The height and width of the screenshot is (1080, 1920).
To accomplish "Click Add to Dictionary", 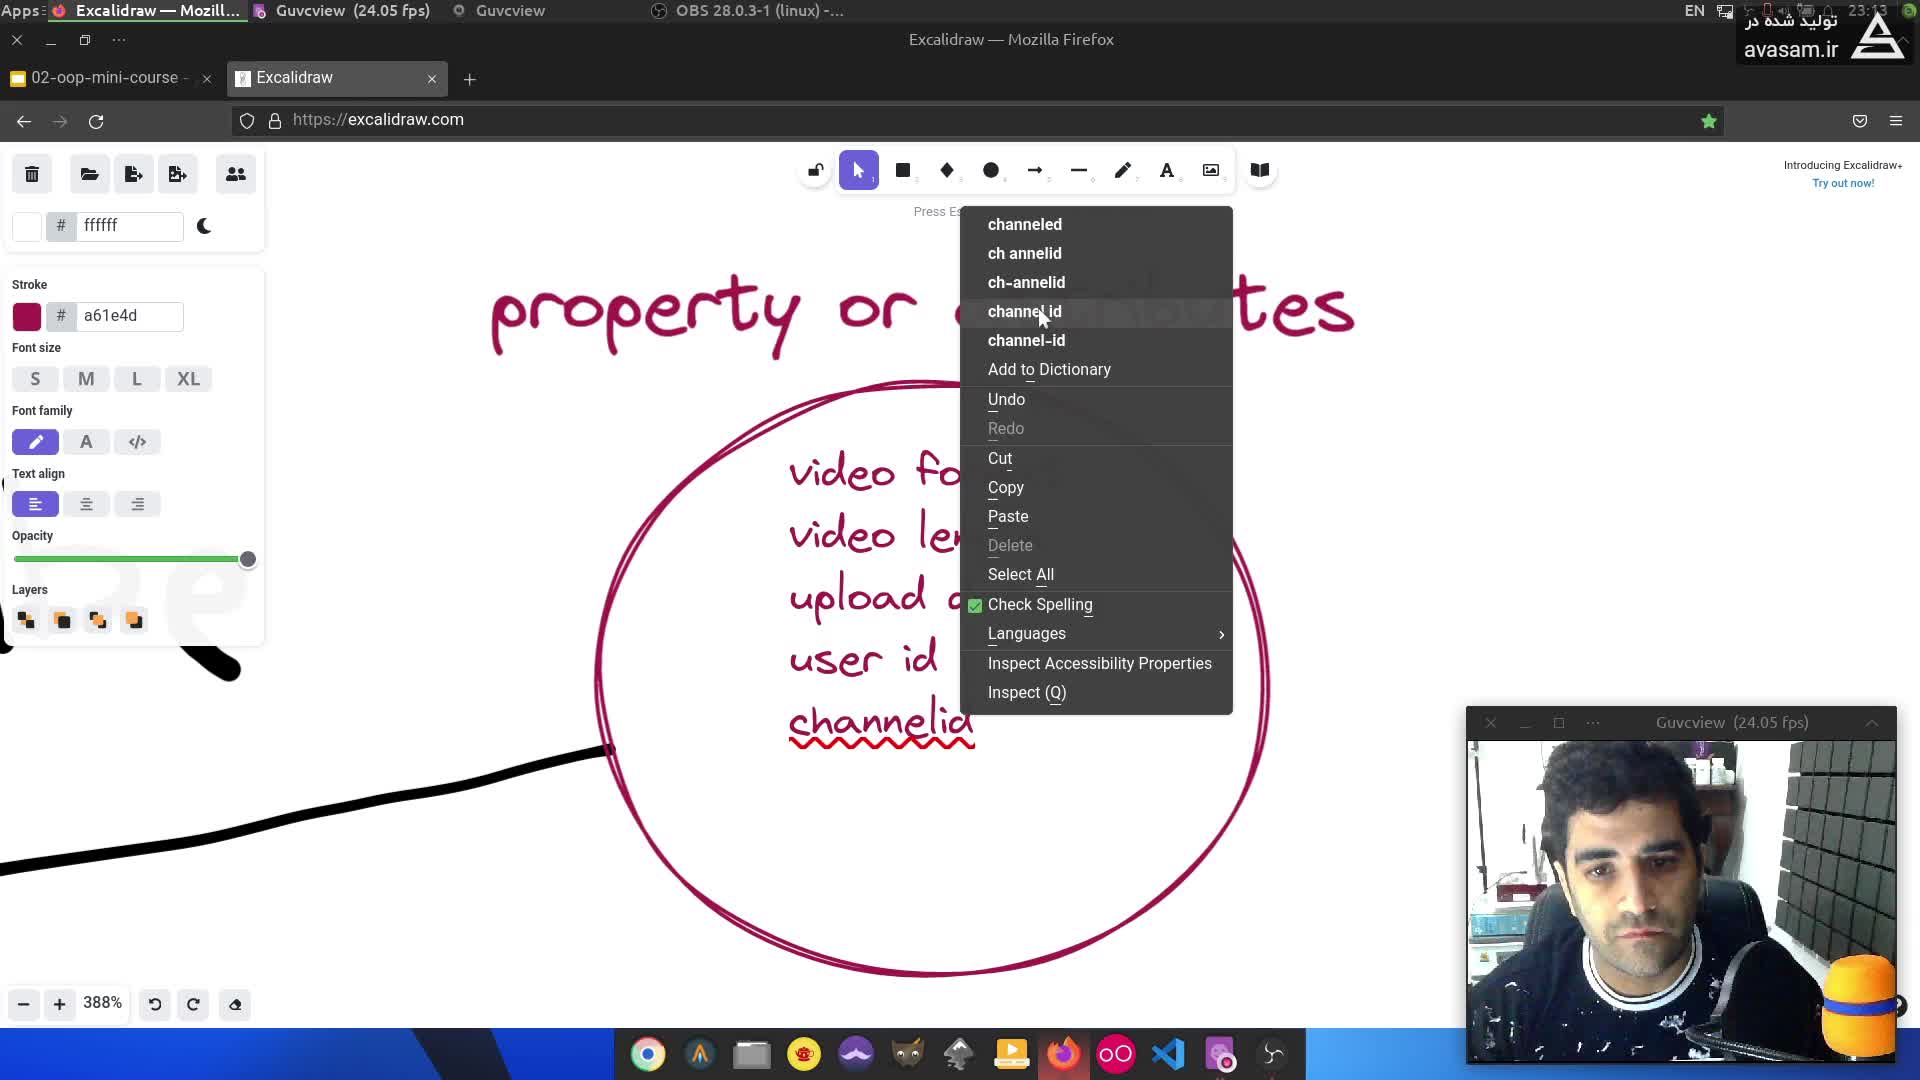I will point(1049,370).
